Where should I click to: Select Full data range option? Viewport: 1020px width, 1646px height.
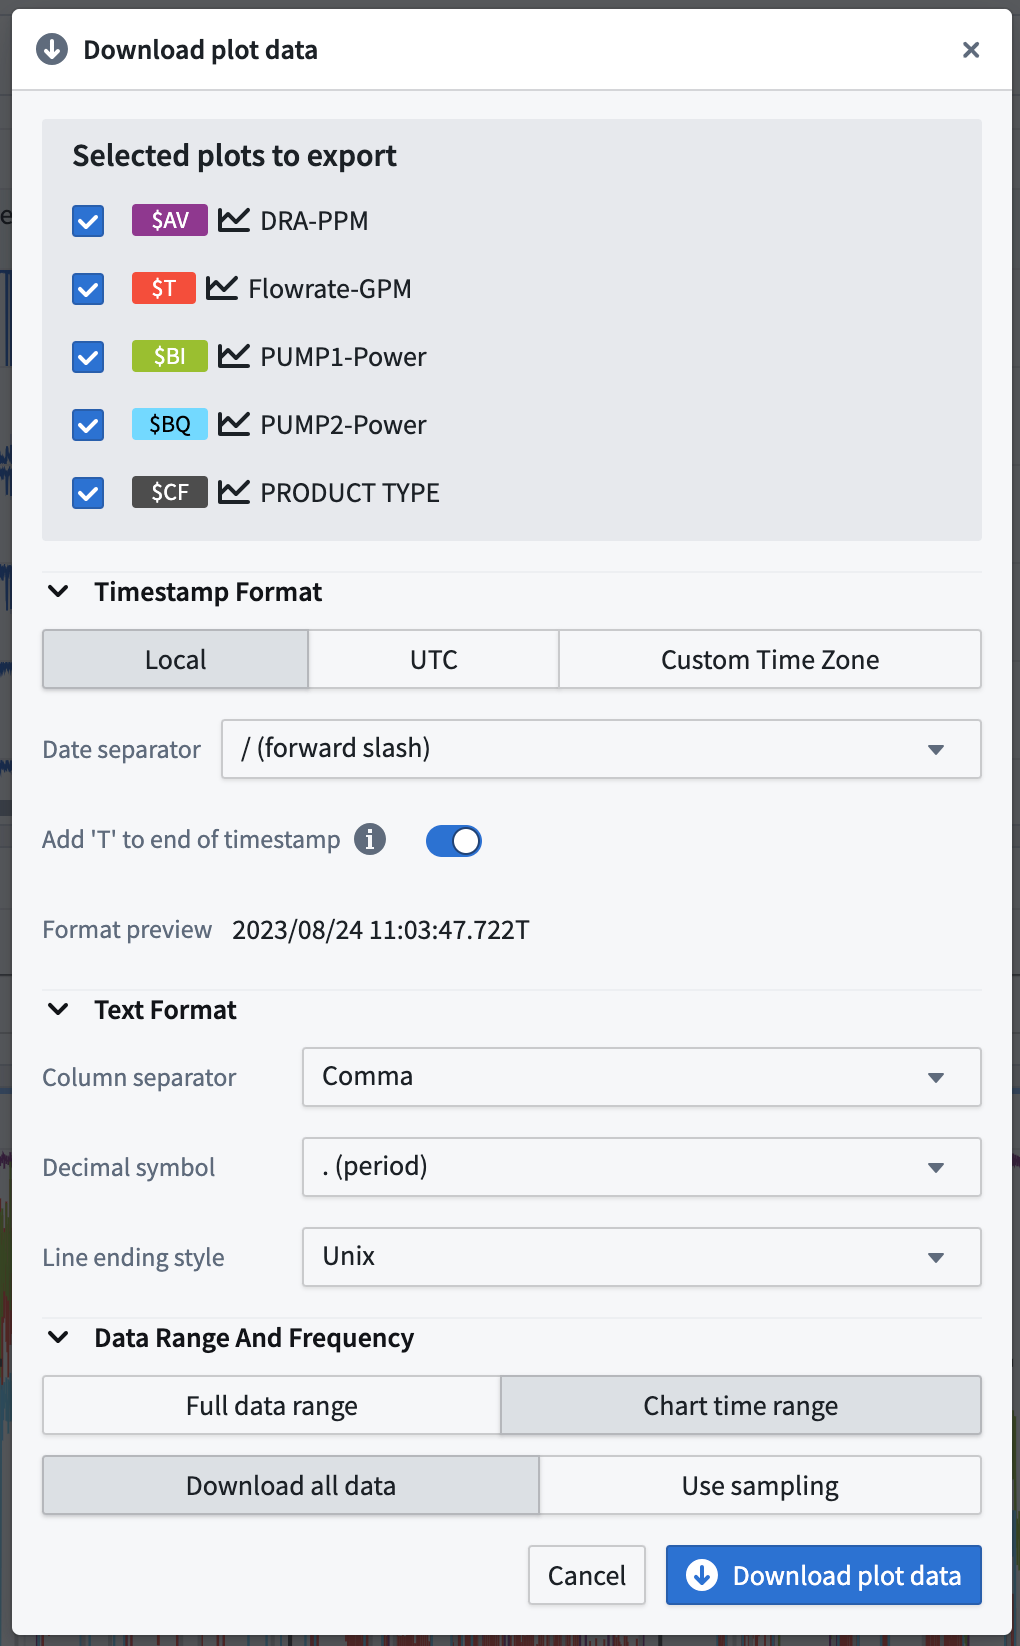271,1405
